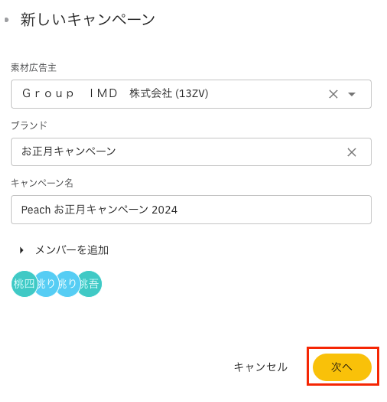Image resolution: width=387 pixels, height=402 pixels.
Task: Click the gray dot beside the title
Action: (6, 20)
